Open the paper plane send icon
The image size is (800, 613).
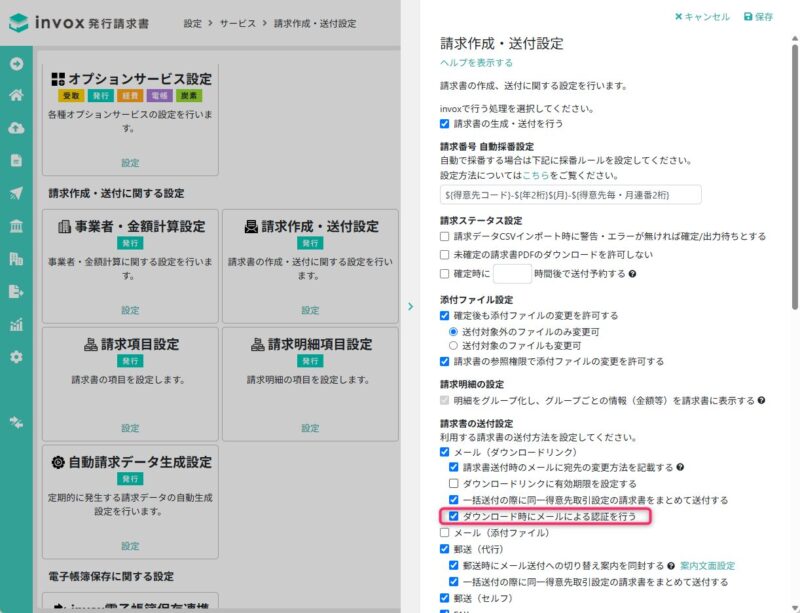click(16, 193)
